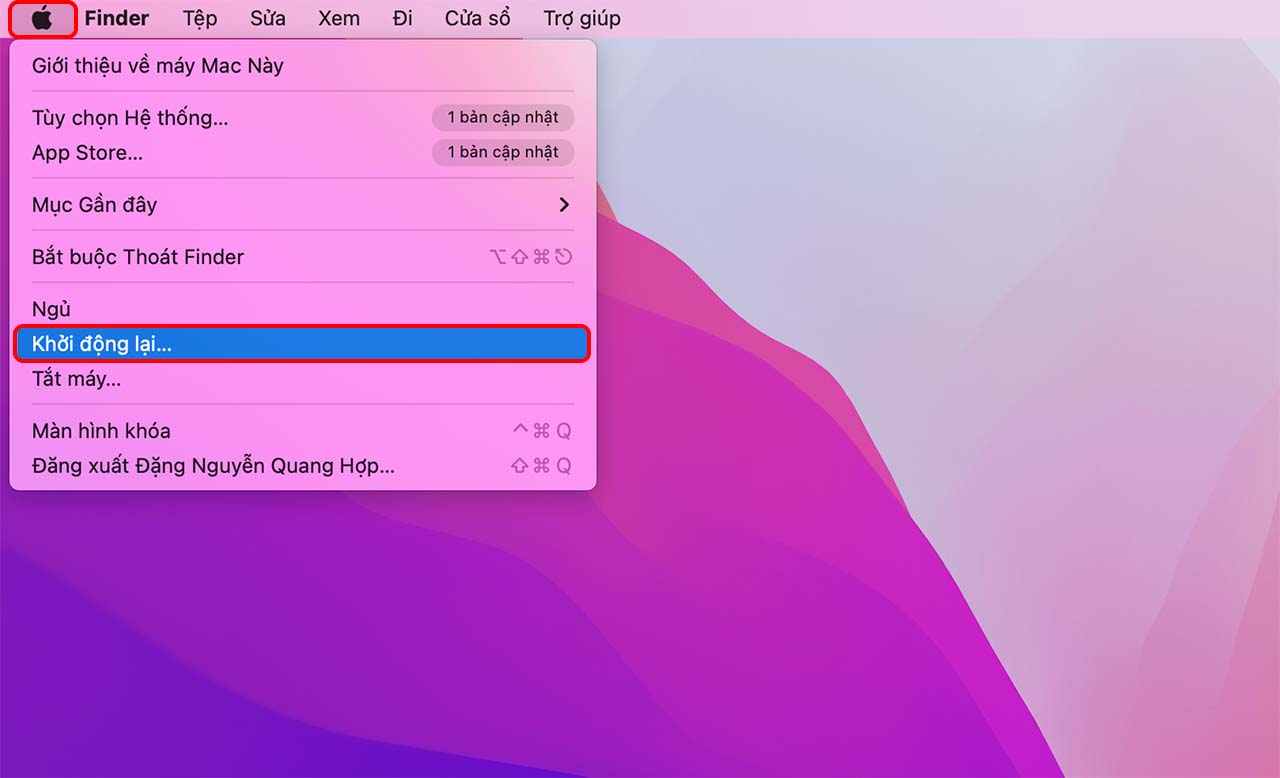Open the Finder menu
Image resolution: width=1280 pixels, height=778 pixels.
[x=117, y=17]
